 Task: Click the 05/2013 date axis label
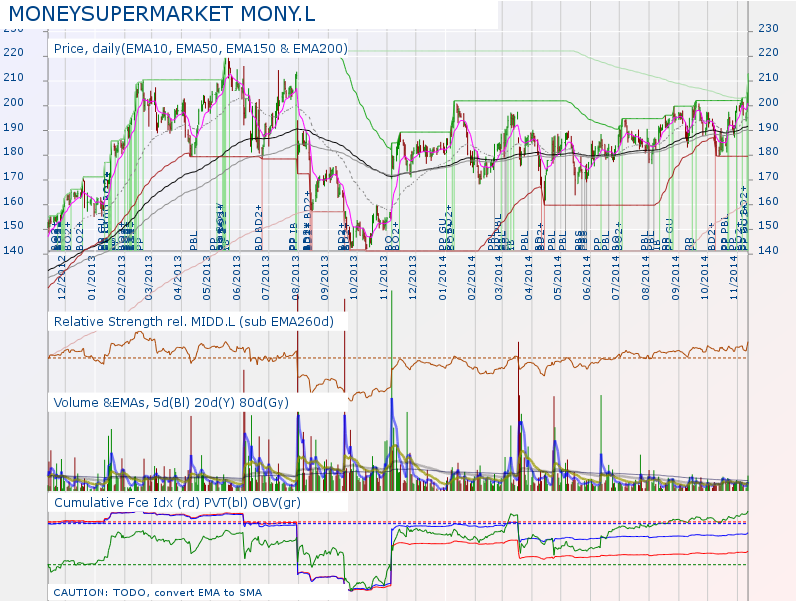click(207, 278)
